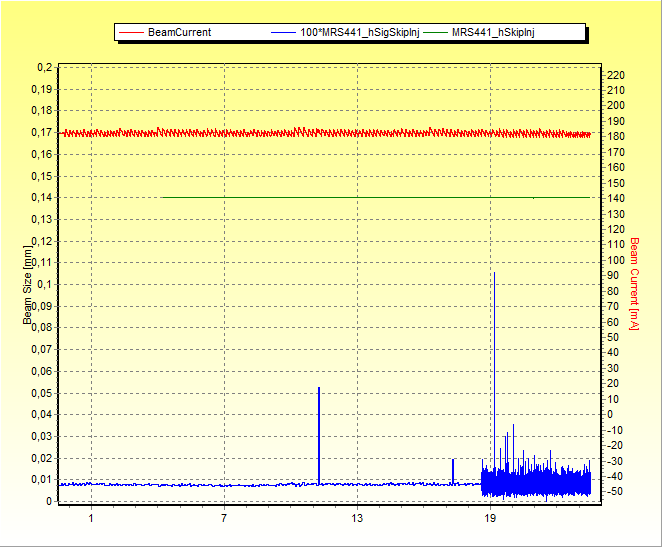Image resolution: width=662 pixels, height=547 pixels.
Task: Click the dense blue noise band after 19
Action: click(x=540, y=481)
